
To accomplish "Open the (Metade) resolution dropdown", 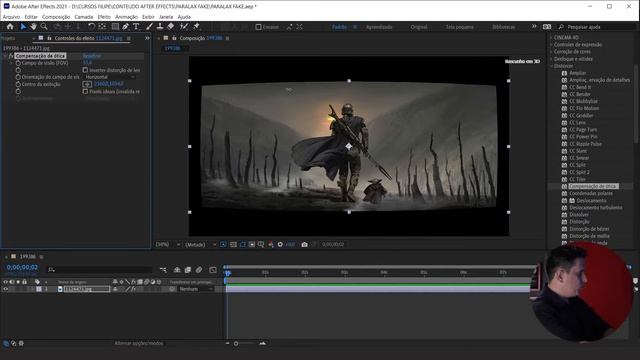I will click(x=200, y=244).
